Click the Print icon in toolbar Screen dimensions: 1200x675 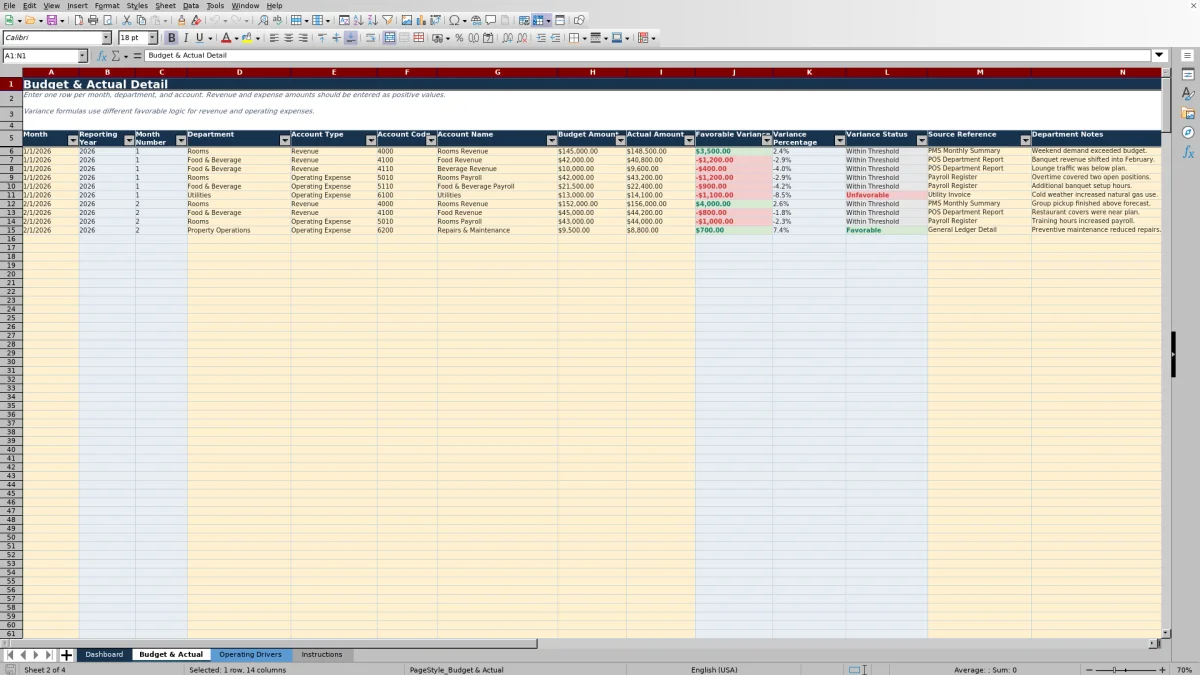92,20
